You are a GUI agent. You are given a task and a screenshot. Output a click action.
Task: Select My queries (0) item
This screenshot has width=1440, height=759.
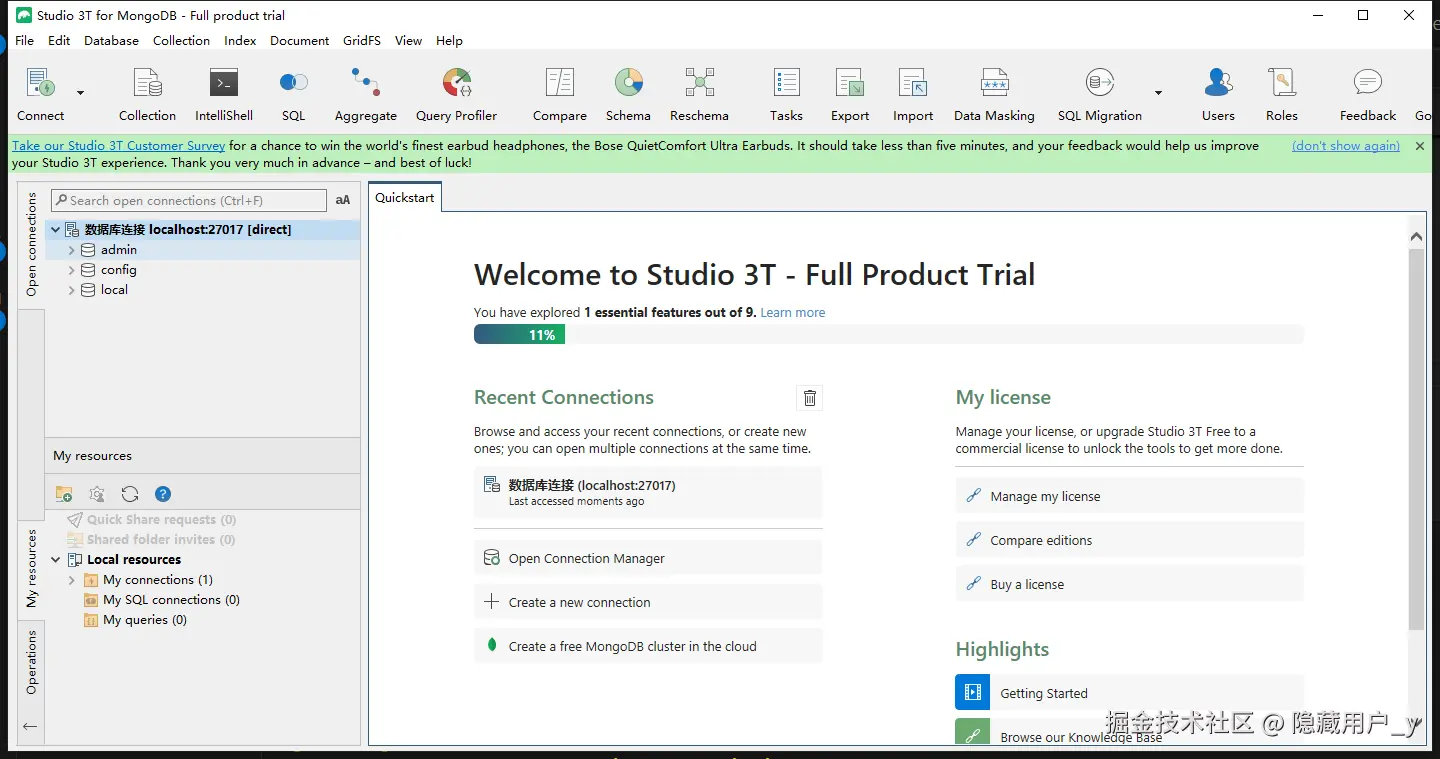pos(135,620)
